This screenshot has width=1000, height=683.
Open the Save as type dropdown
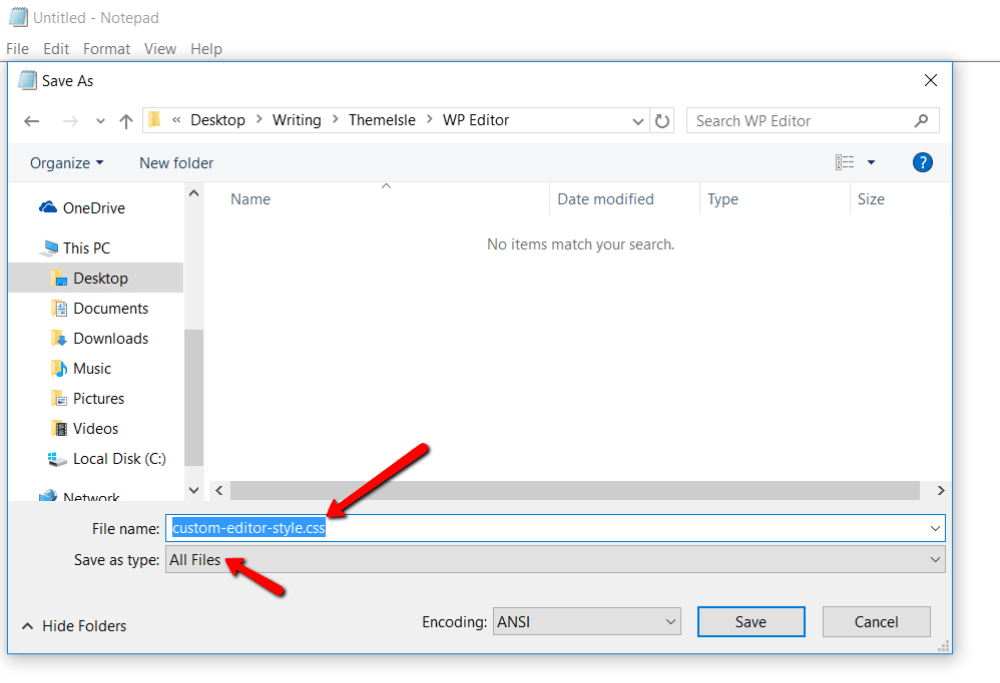click(x=935, y=560)
